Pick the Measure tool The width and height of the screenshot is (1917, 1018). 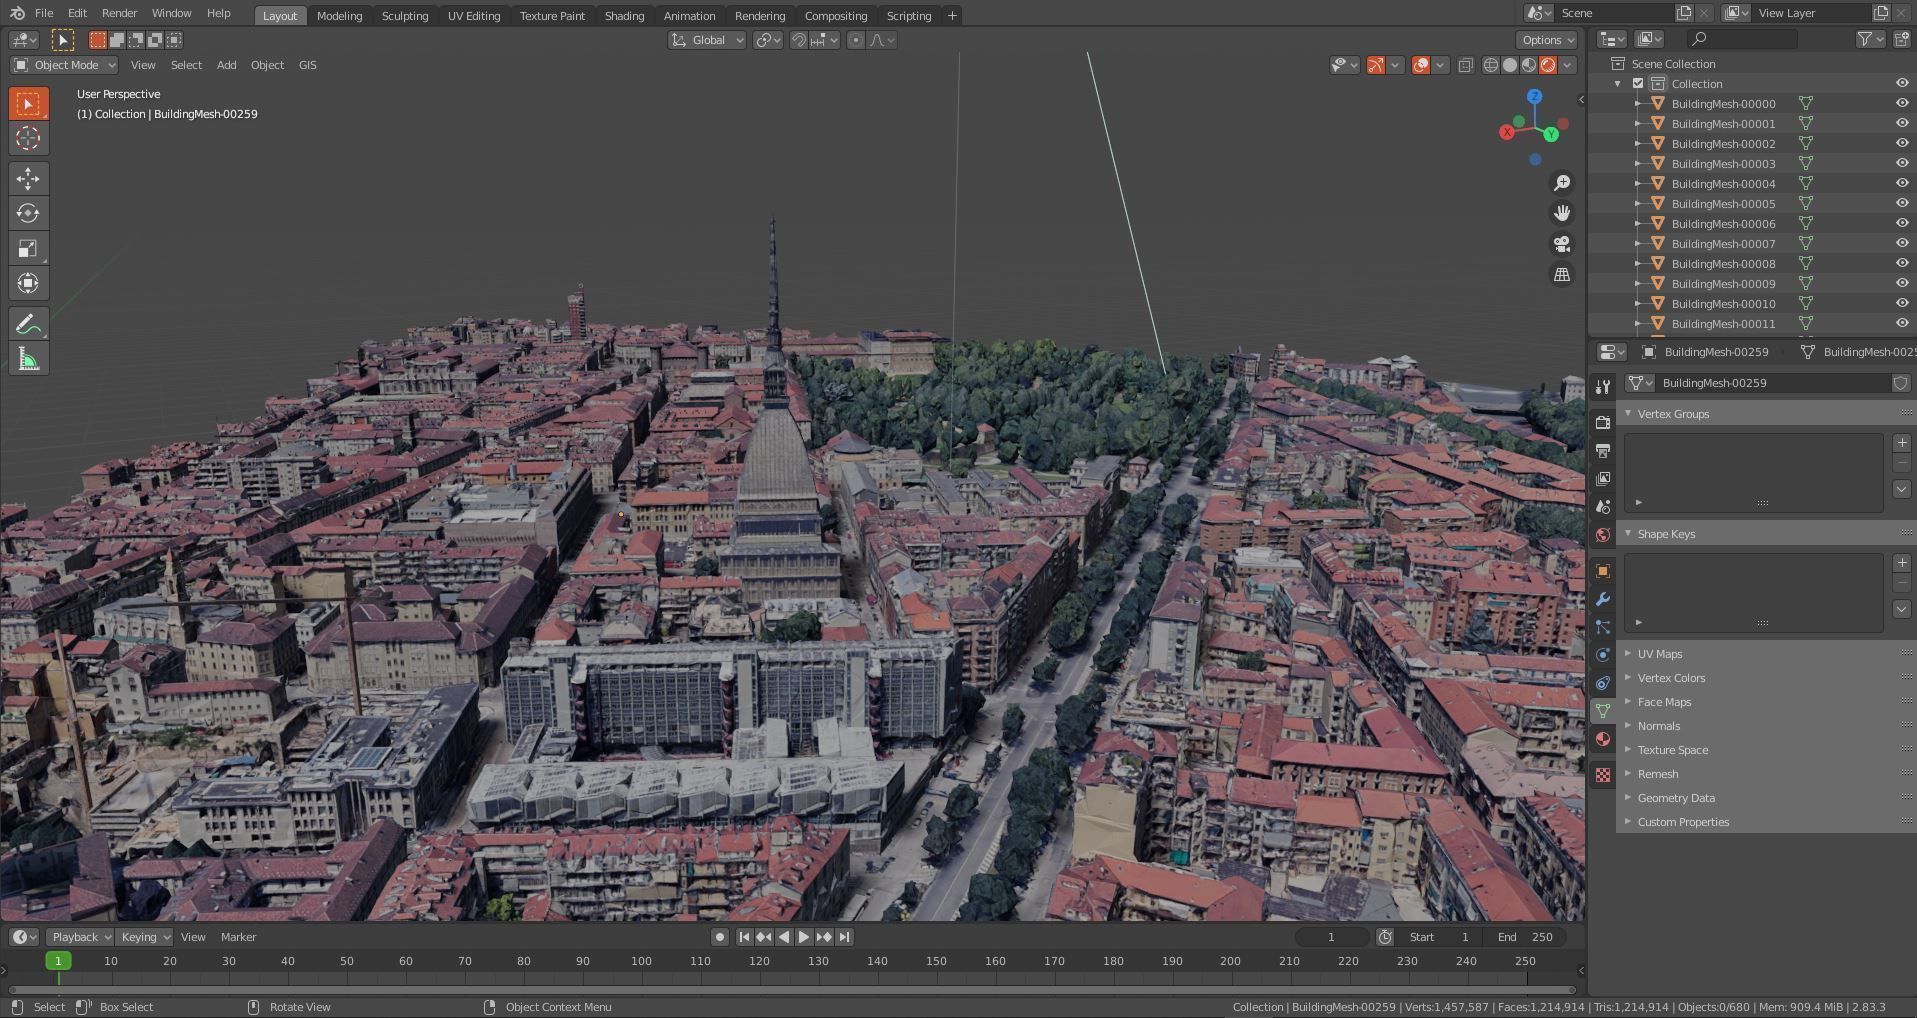(28, 360)
